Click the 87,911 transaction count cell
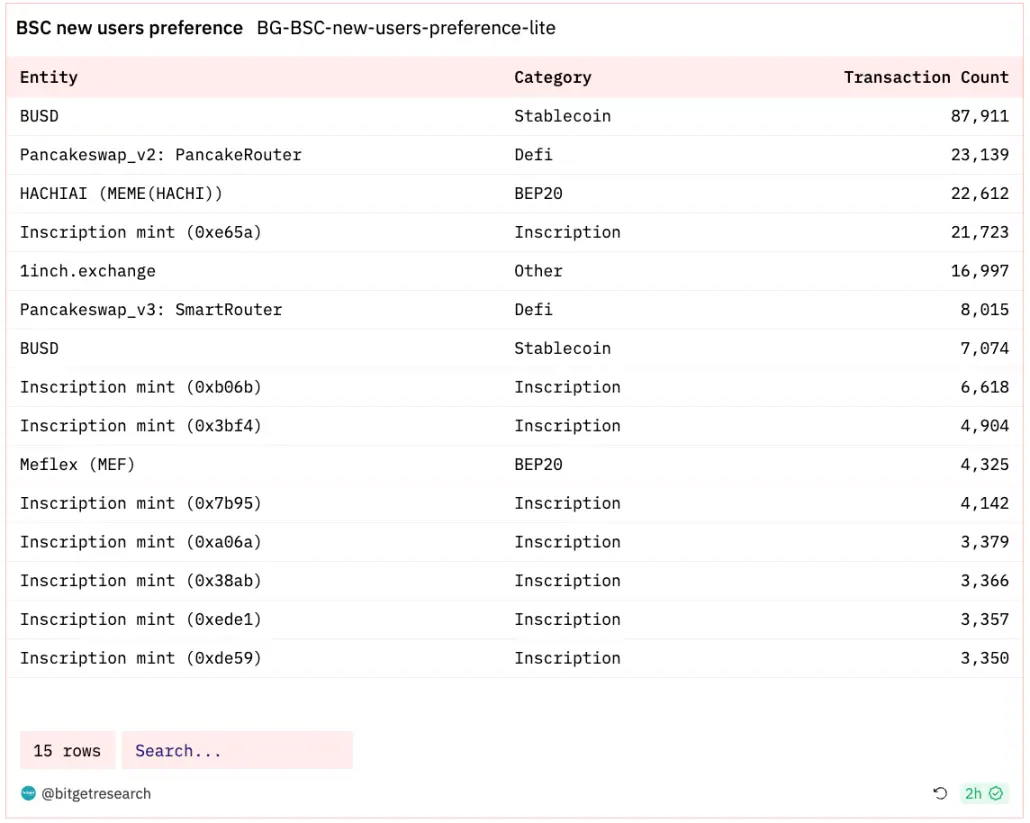This screenshot has width=1030, height=823. [979, 116]
